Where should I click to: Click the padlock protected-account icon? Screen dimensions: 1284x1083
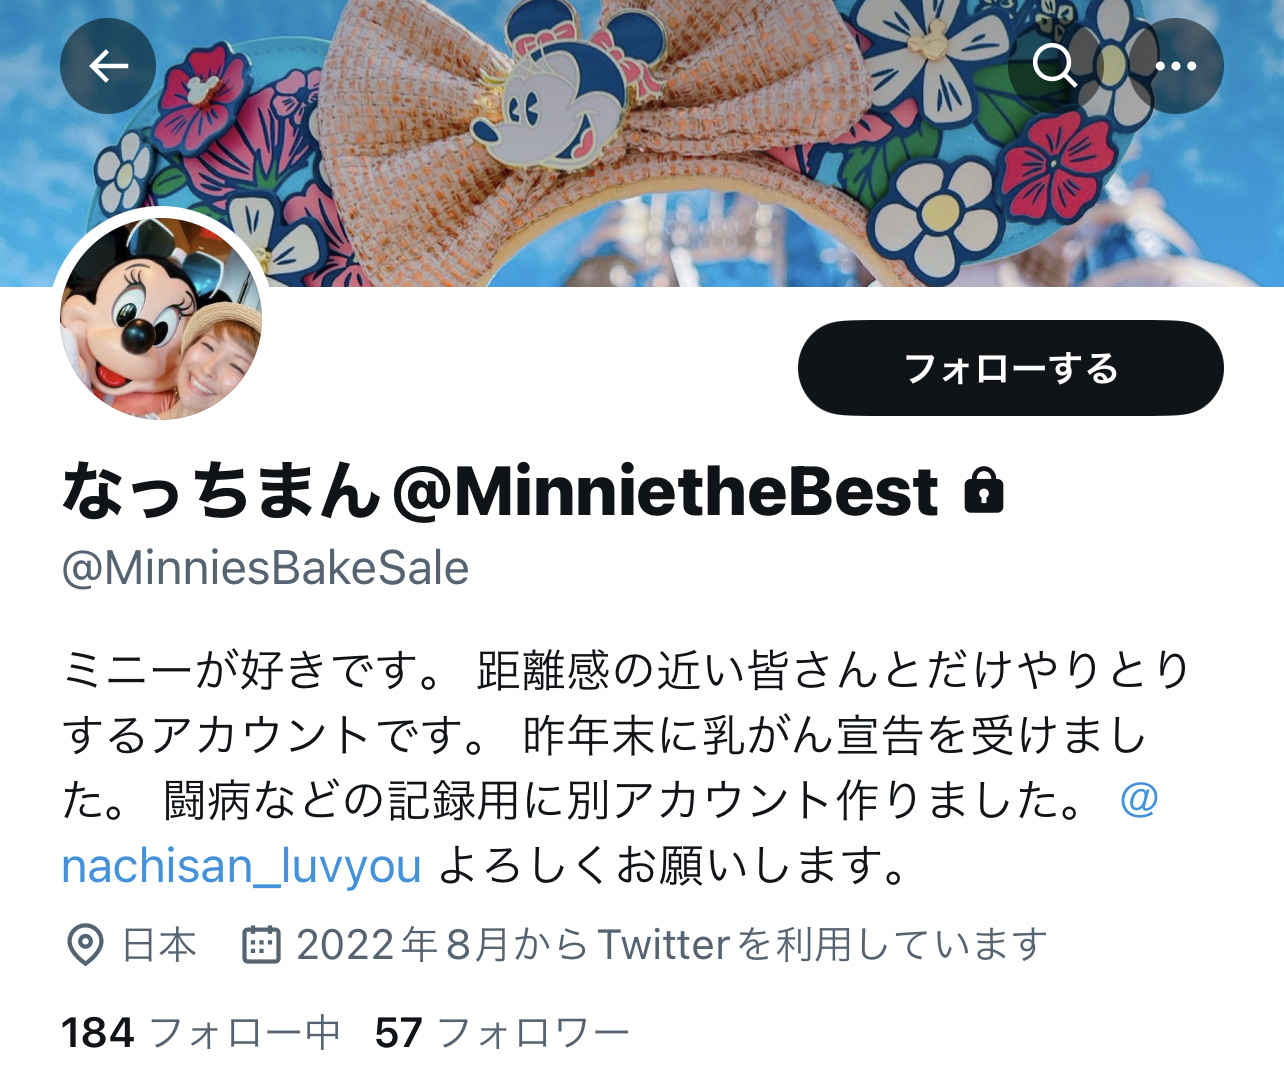coord(984,491)
